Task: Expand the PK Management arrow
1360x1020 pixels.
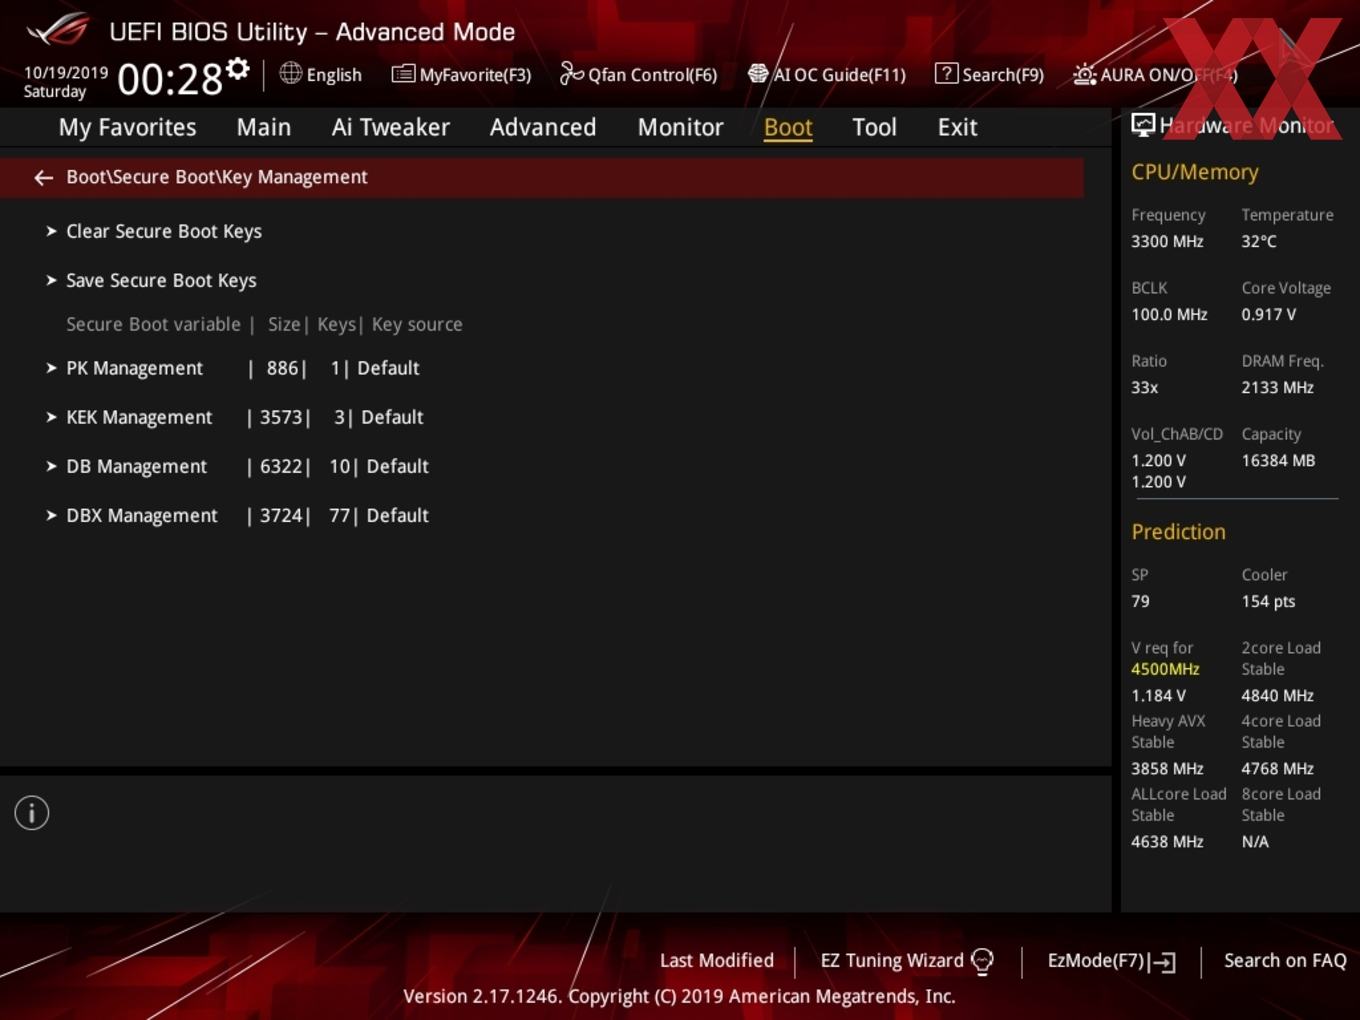Action: point(51,368)
